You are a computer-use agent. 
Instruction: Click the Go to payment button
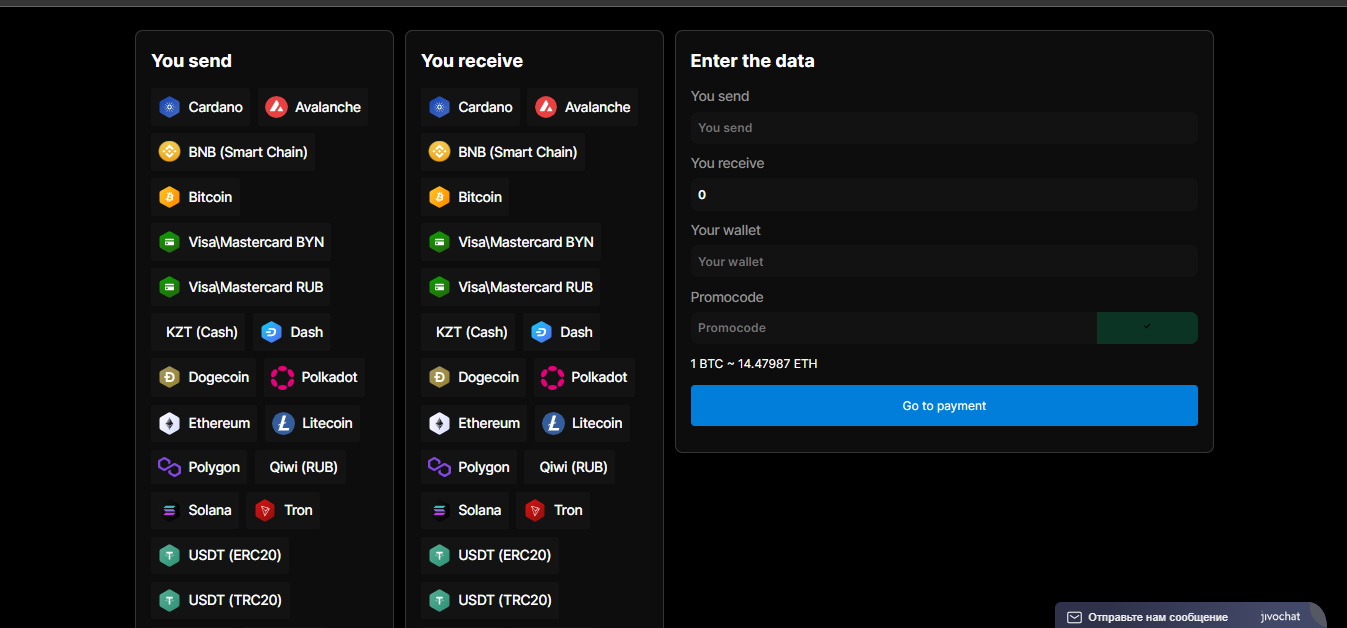point(944,406)
